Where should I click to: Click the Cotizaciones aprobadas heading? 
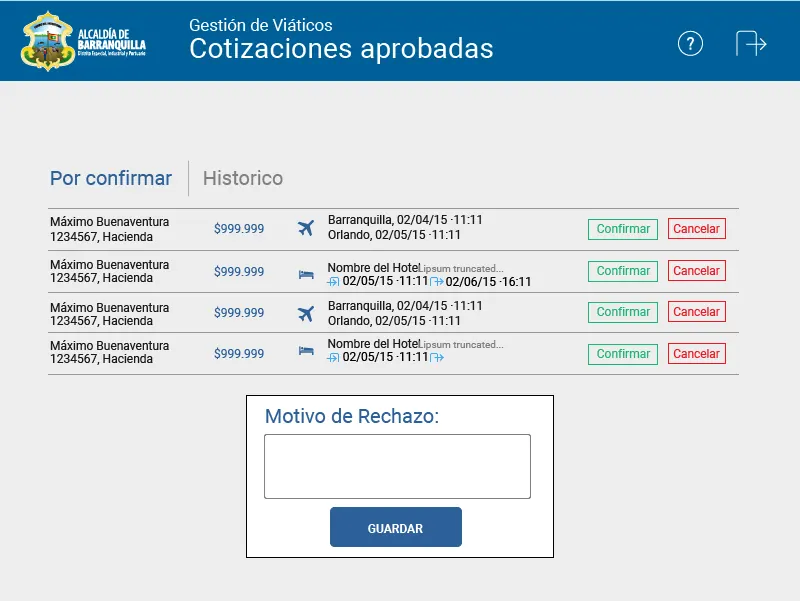341,49
